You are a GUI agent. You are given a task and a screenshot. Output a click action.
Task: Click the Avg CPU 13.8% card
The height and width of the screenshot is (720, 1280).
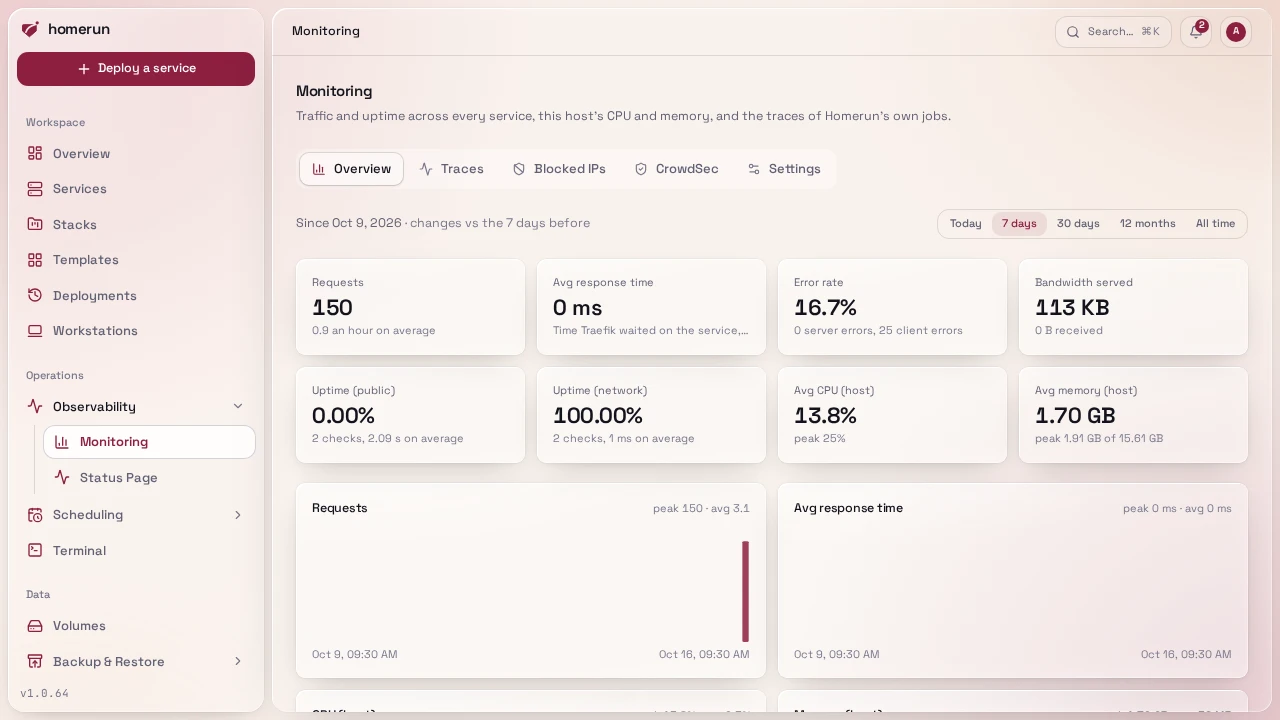(x=892, y=415)
